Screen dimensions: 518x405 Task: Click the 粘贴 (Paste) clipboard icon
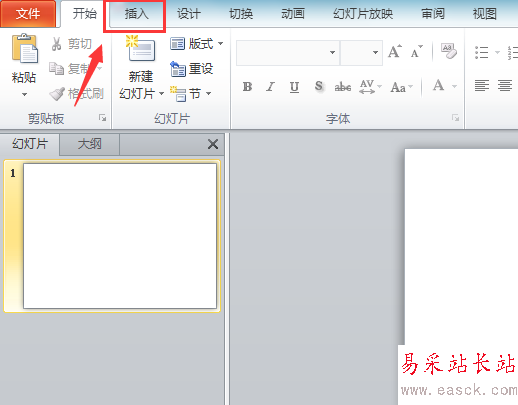25,48
